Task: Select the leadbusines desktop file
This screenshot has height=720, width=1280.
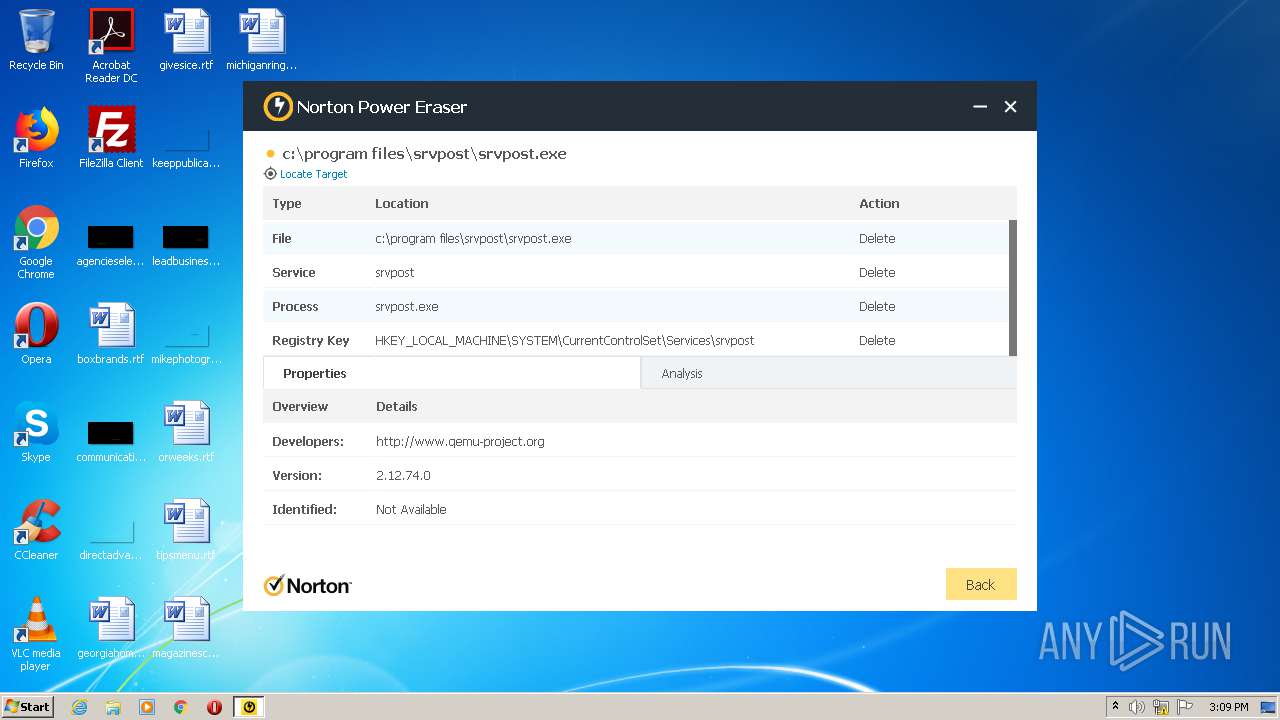Action: (x=186, y=246)
